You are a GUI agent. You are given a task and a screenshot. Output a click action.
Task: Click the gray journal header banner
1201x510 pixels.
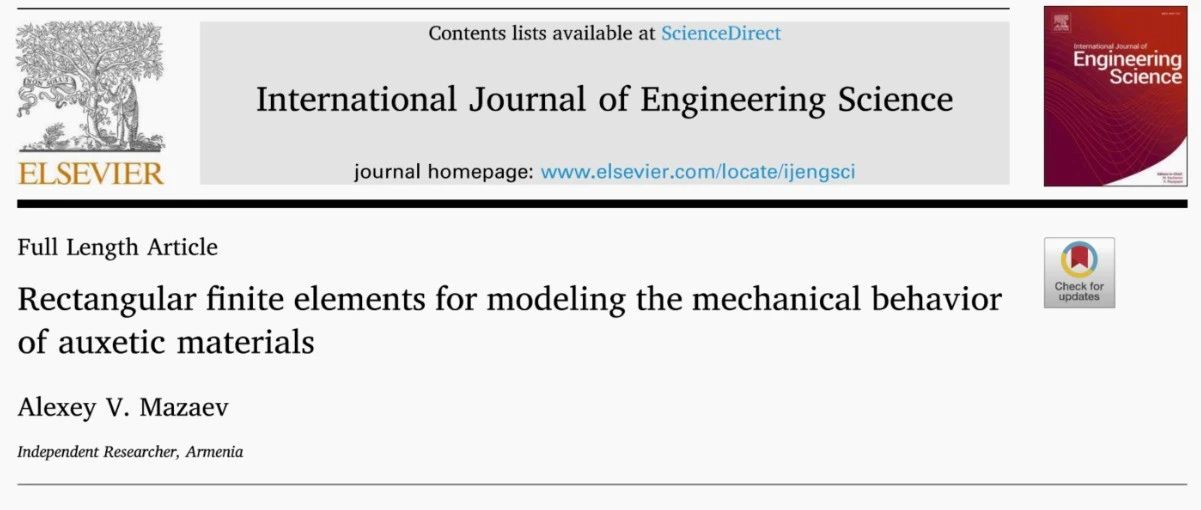tap(604, 104)
